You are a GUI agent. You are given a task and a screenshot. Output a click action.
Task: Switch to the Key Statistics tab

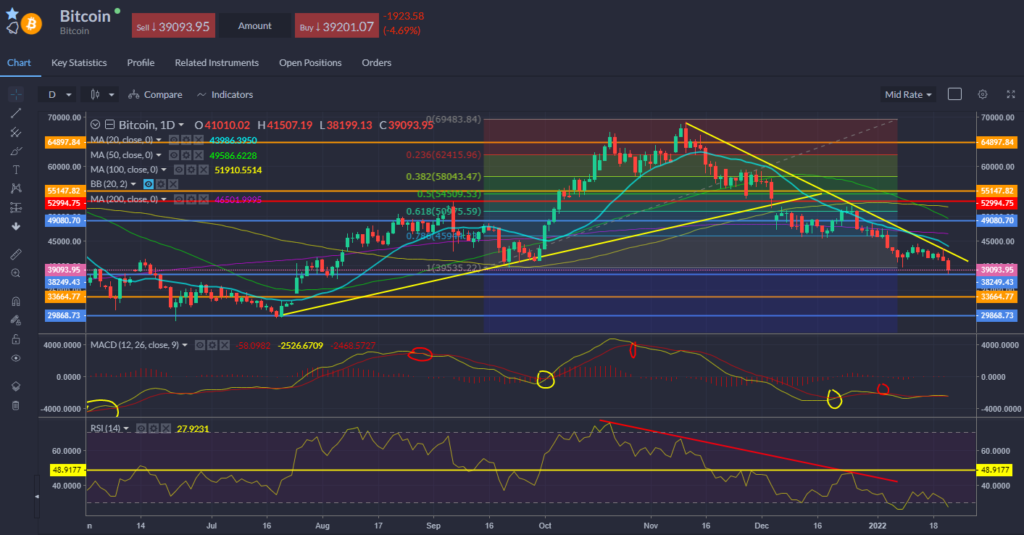coord(79,63)
